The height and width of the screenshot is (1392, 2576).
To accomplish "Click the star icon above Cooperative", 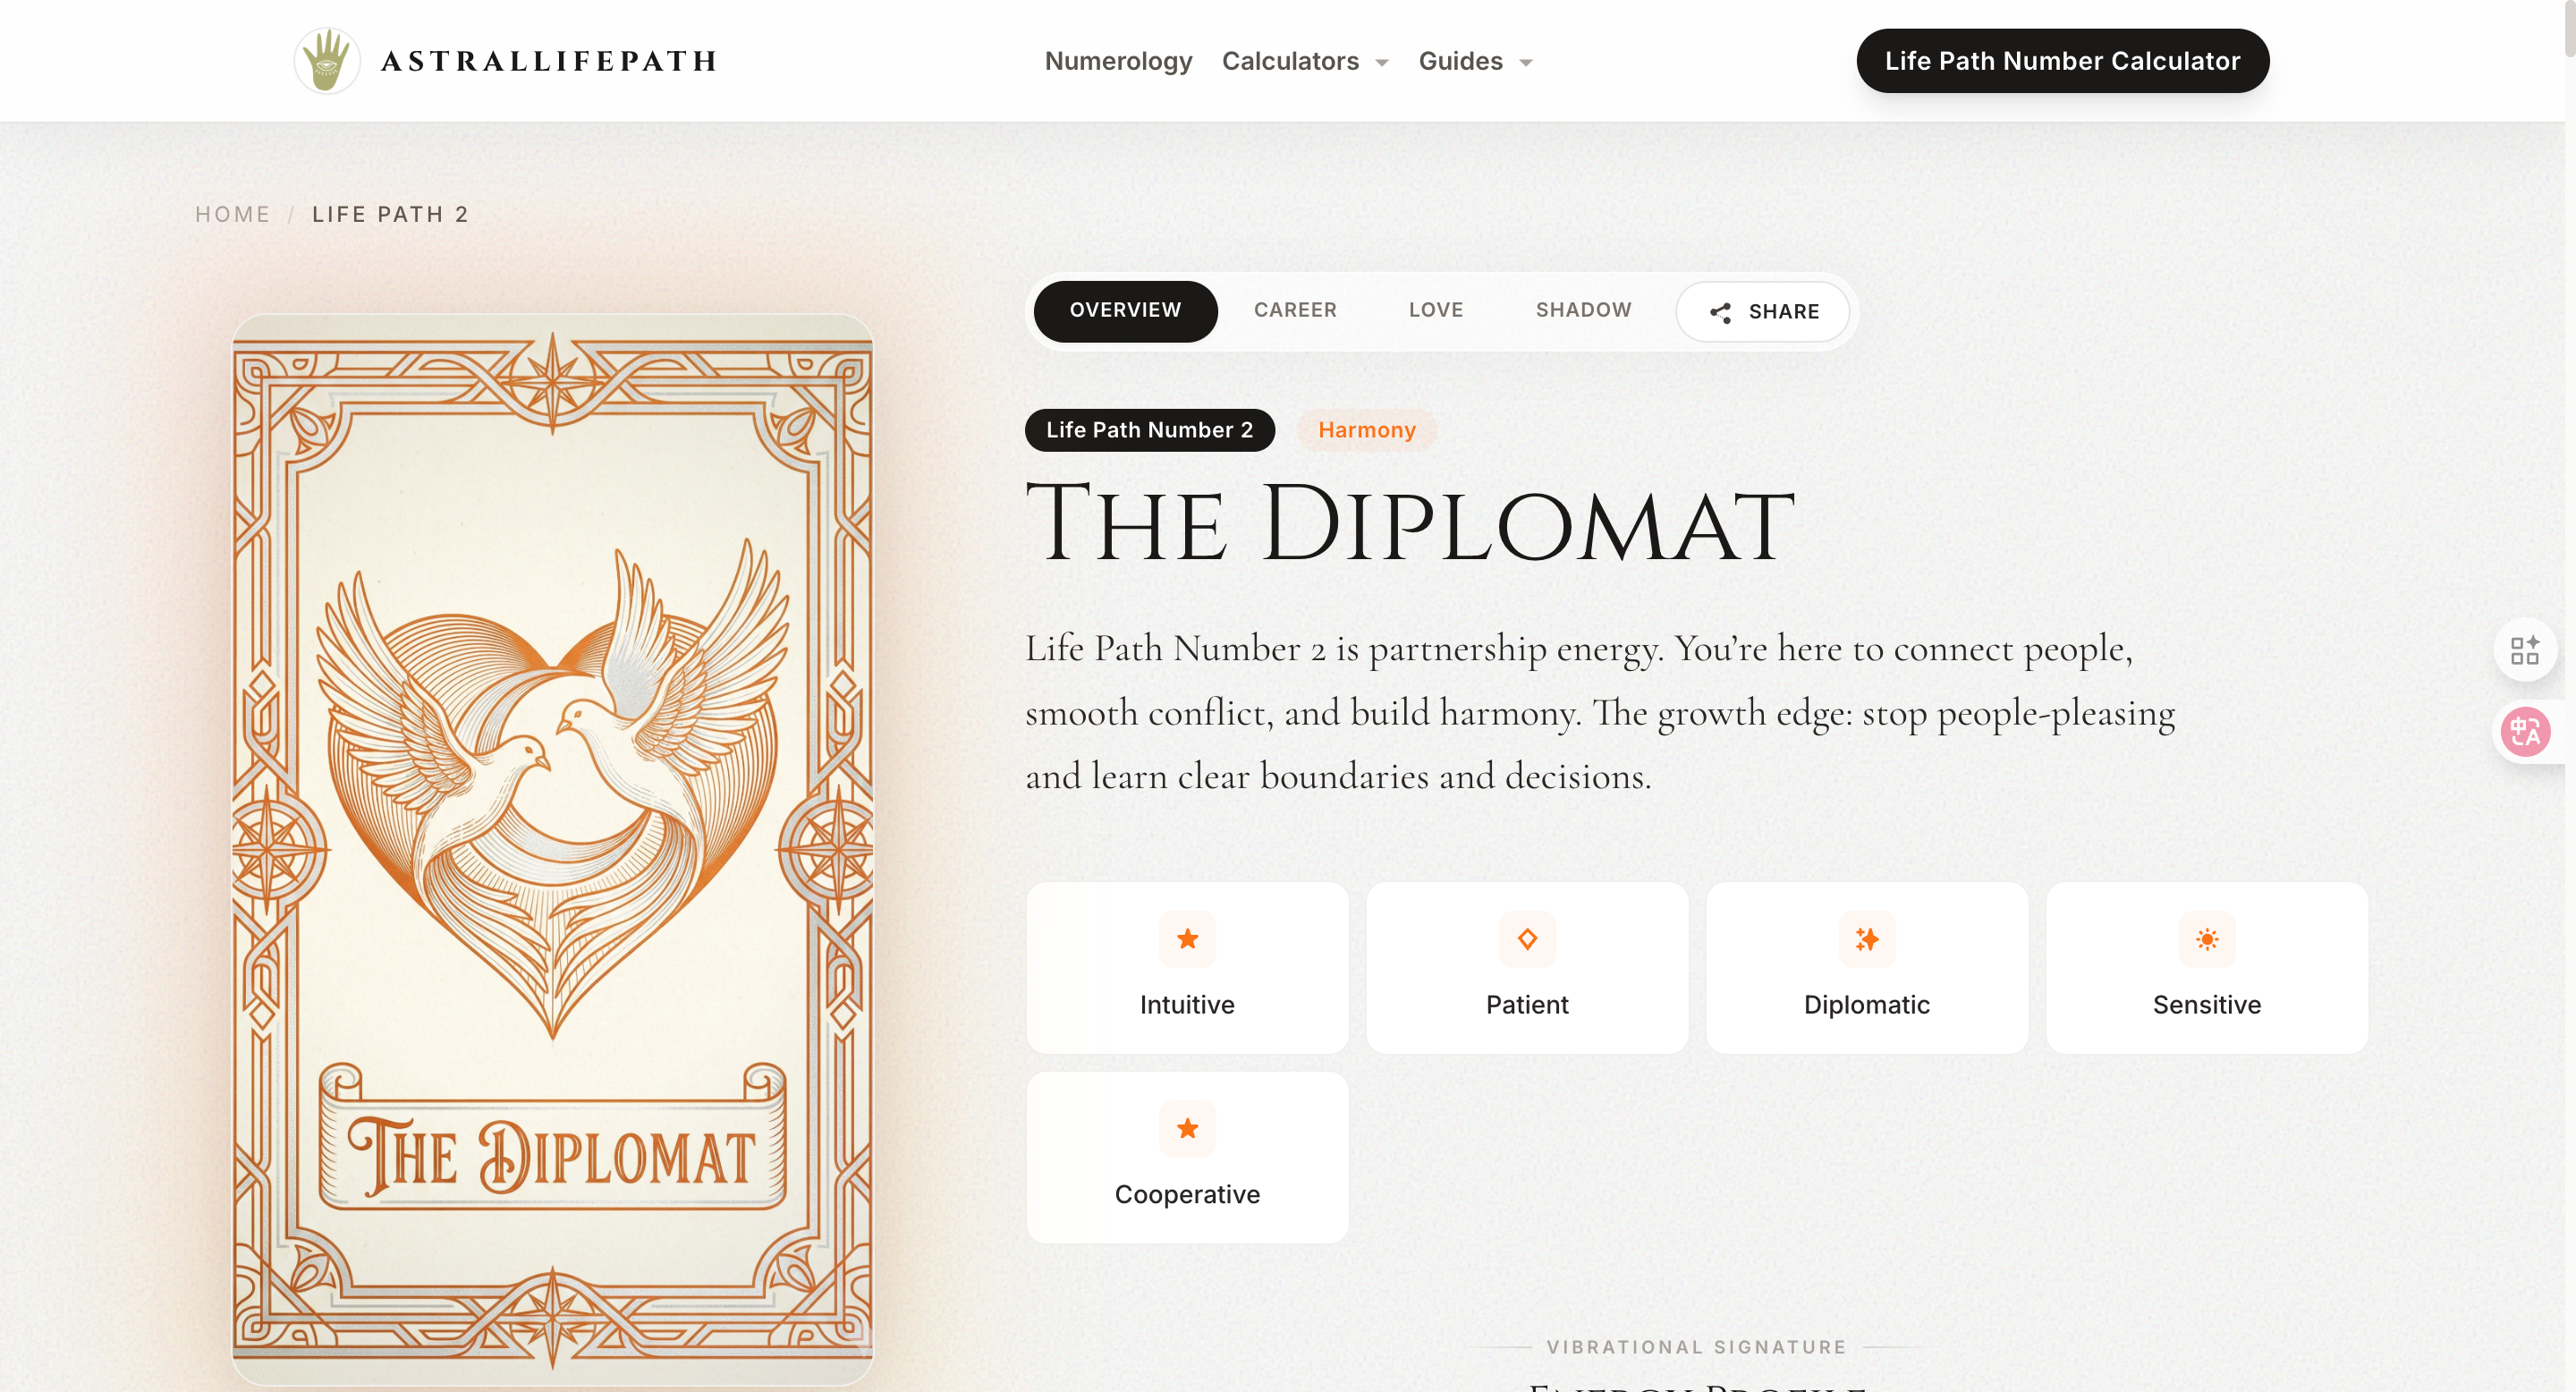I will [1187, 1128].
